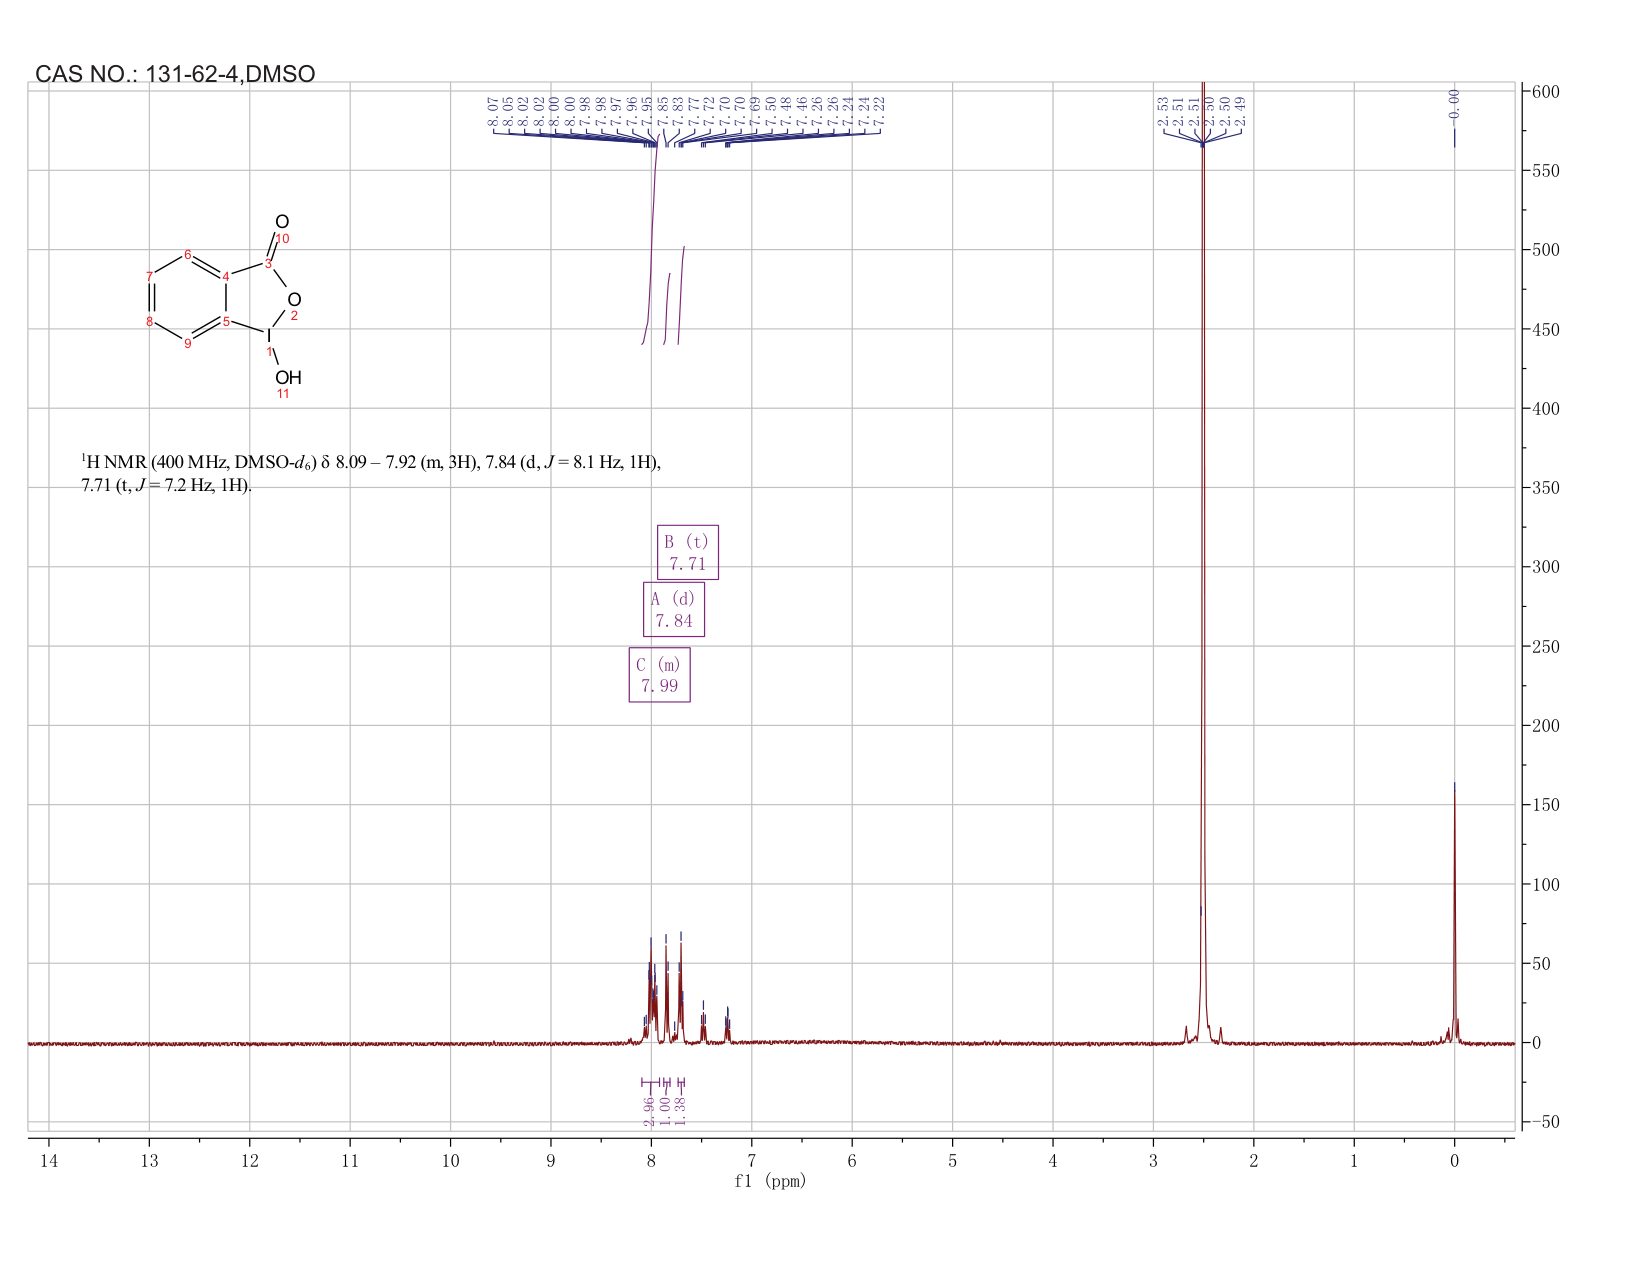The image size is (1650, 1275).
Task: Click x-axis tick label 8
Action: click(x=651, y=1161)
